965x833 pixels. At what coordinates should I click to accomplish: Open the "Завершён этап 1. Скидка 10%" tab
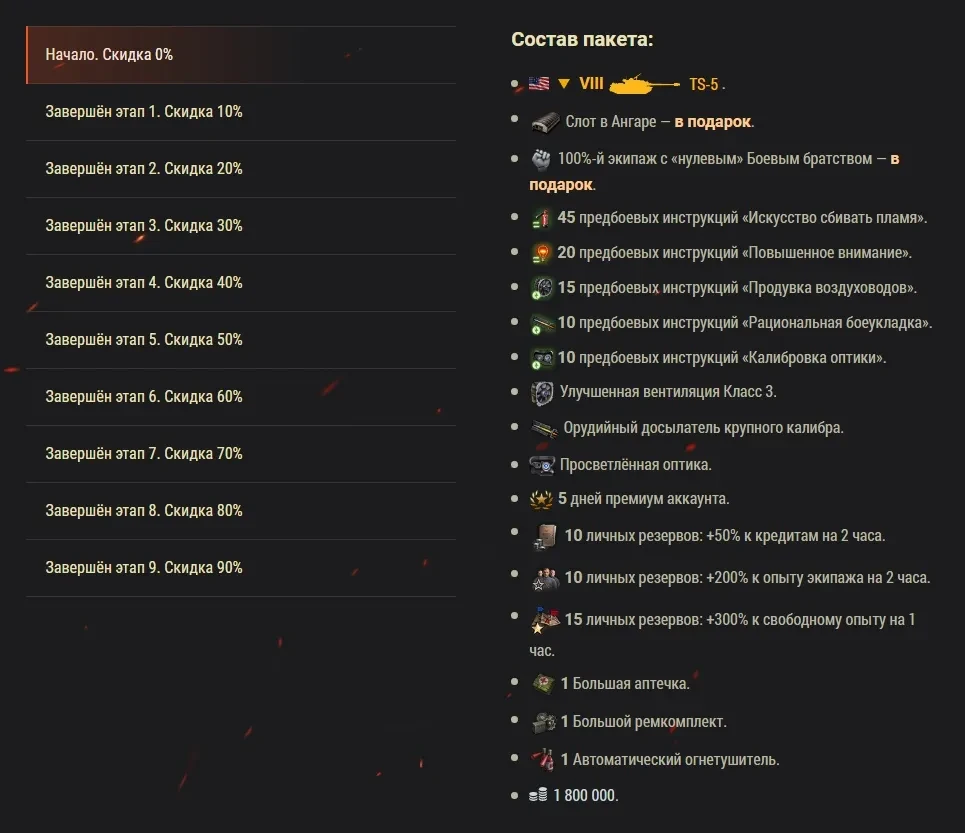(x=240, y=112)
